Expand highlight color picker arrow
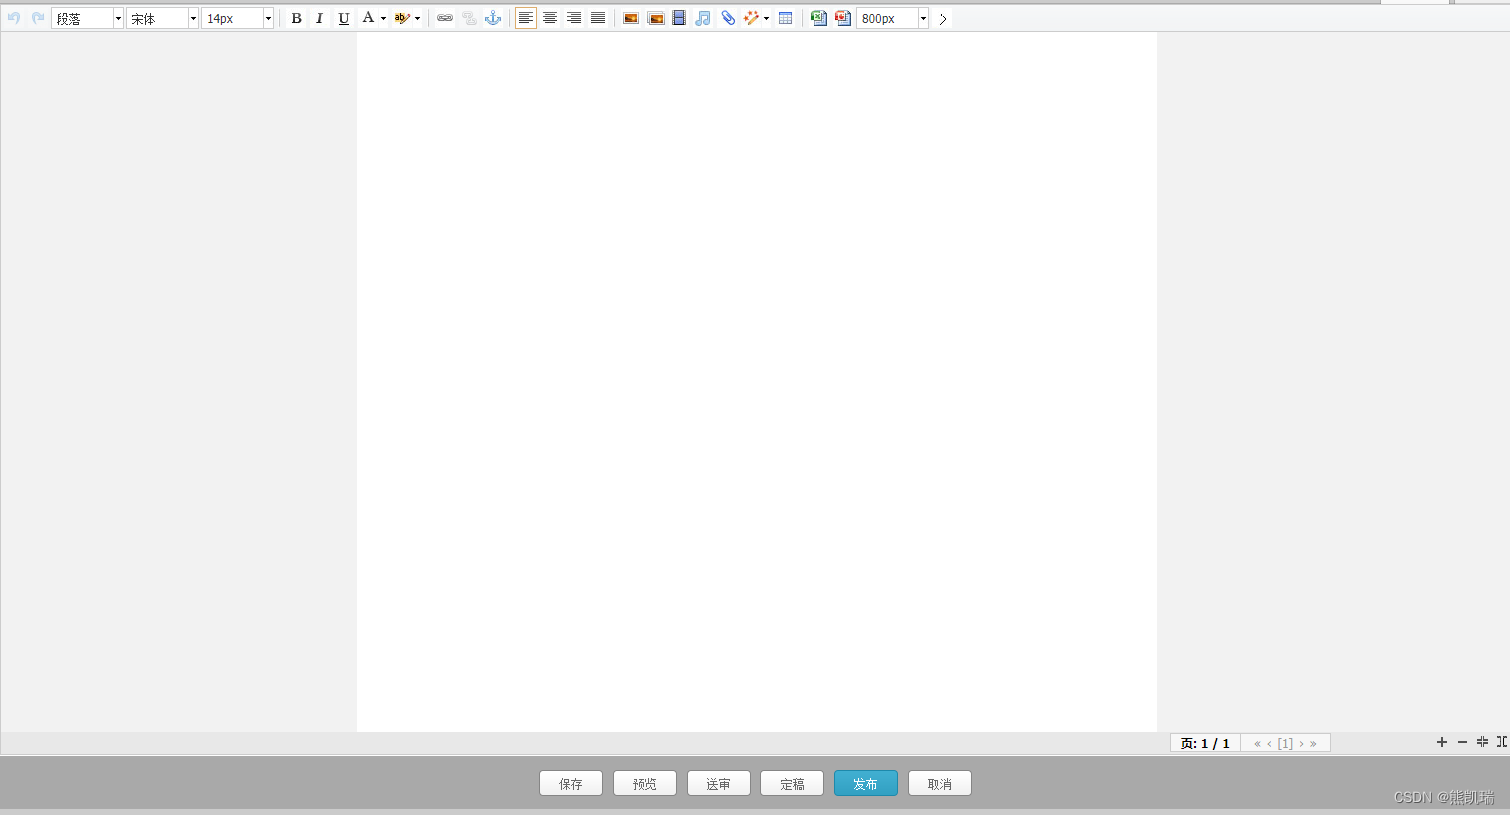 coord(417,18)
